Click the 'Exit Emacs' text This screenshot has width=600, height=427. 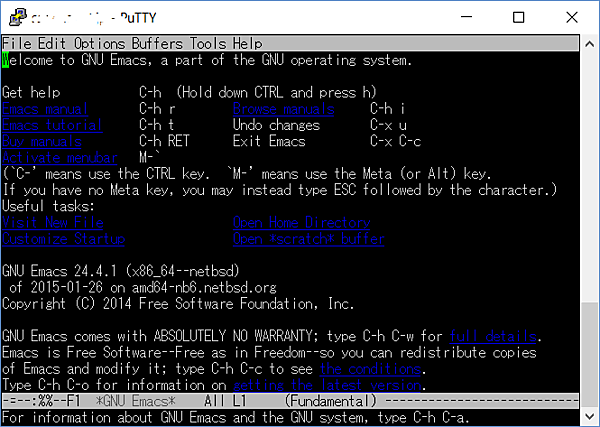coord(269,141)
